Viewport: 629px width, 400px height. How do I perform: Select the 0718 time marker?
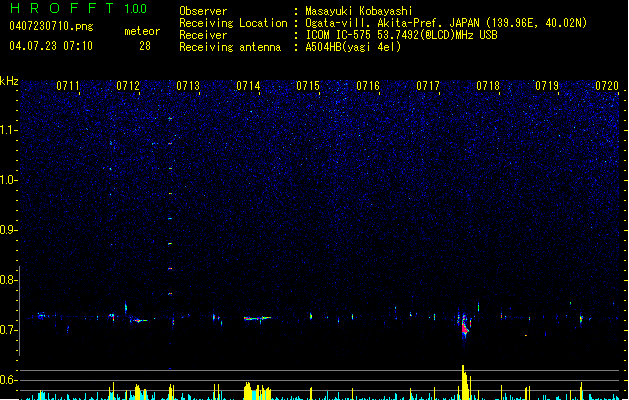488,86
